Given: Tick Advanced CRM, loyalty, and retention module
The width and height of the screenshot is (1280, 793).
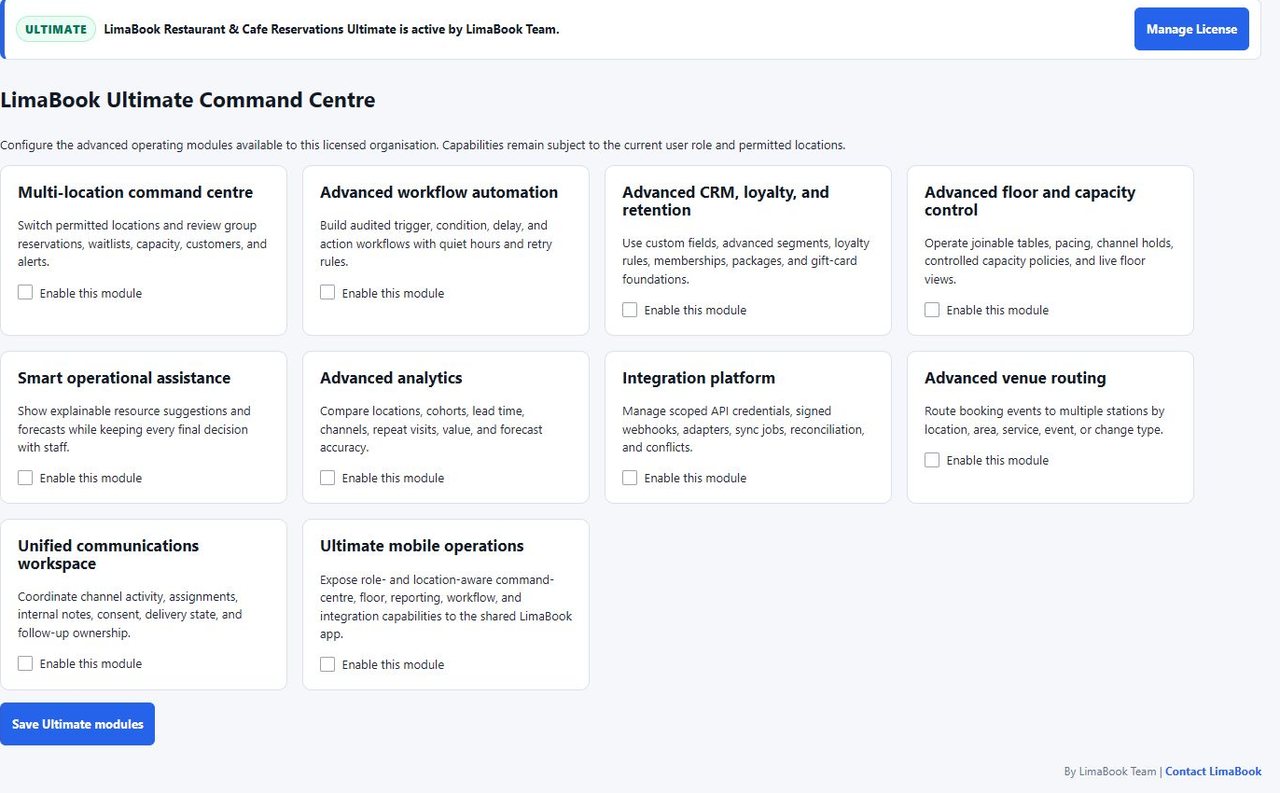Looking at the screenshot, I should coord(630,310).
